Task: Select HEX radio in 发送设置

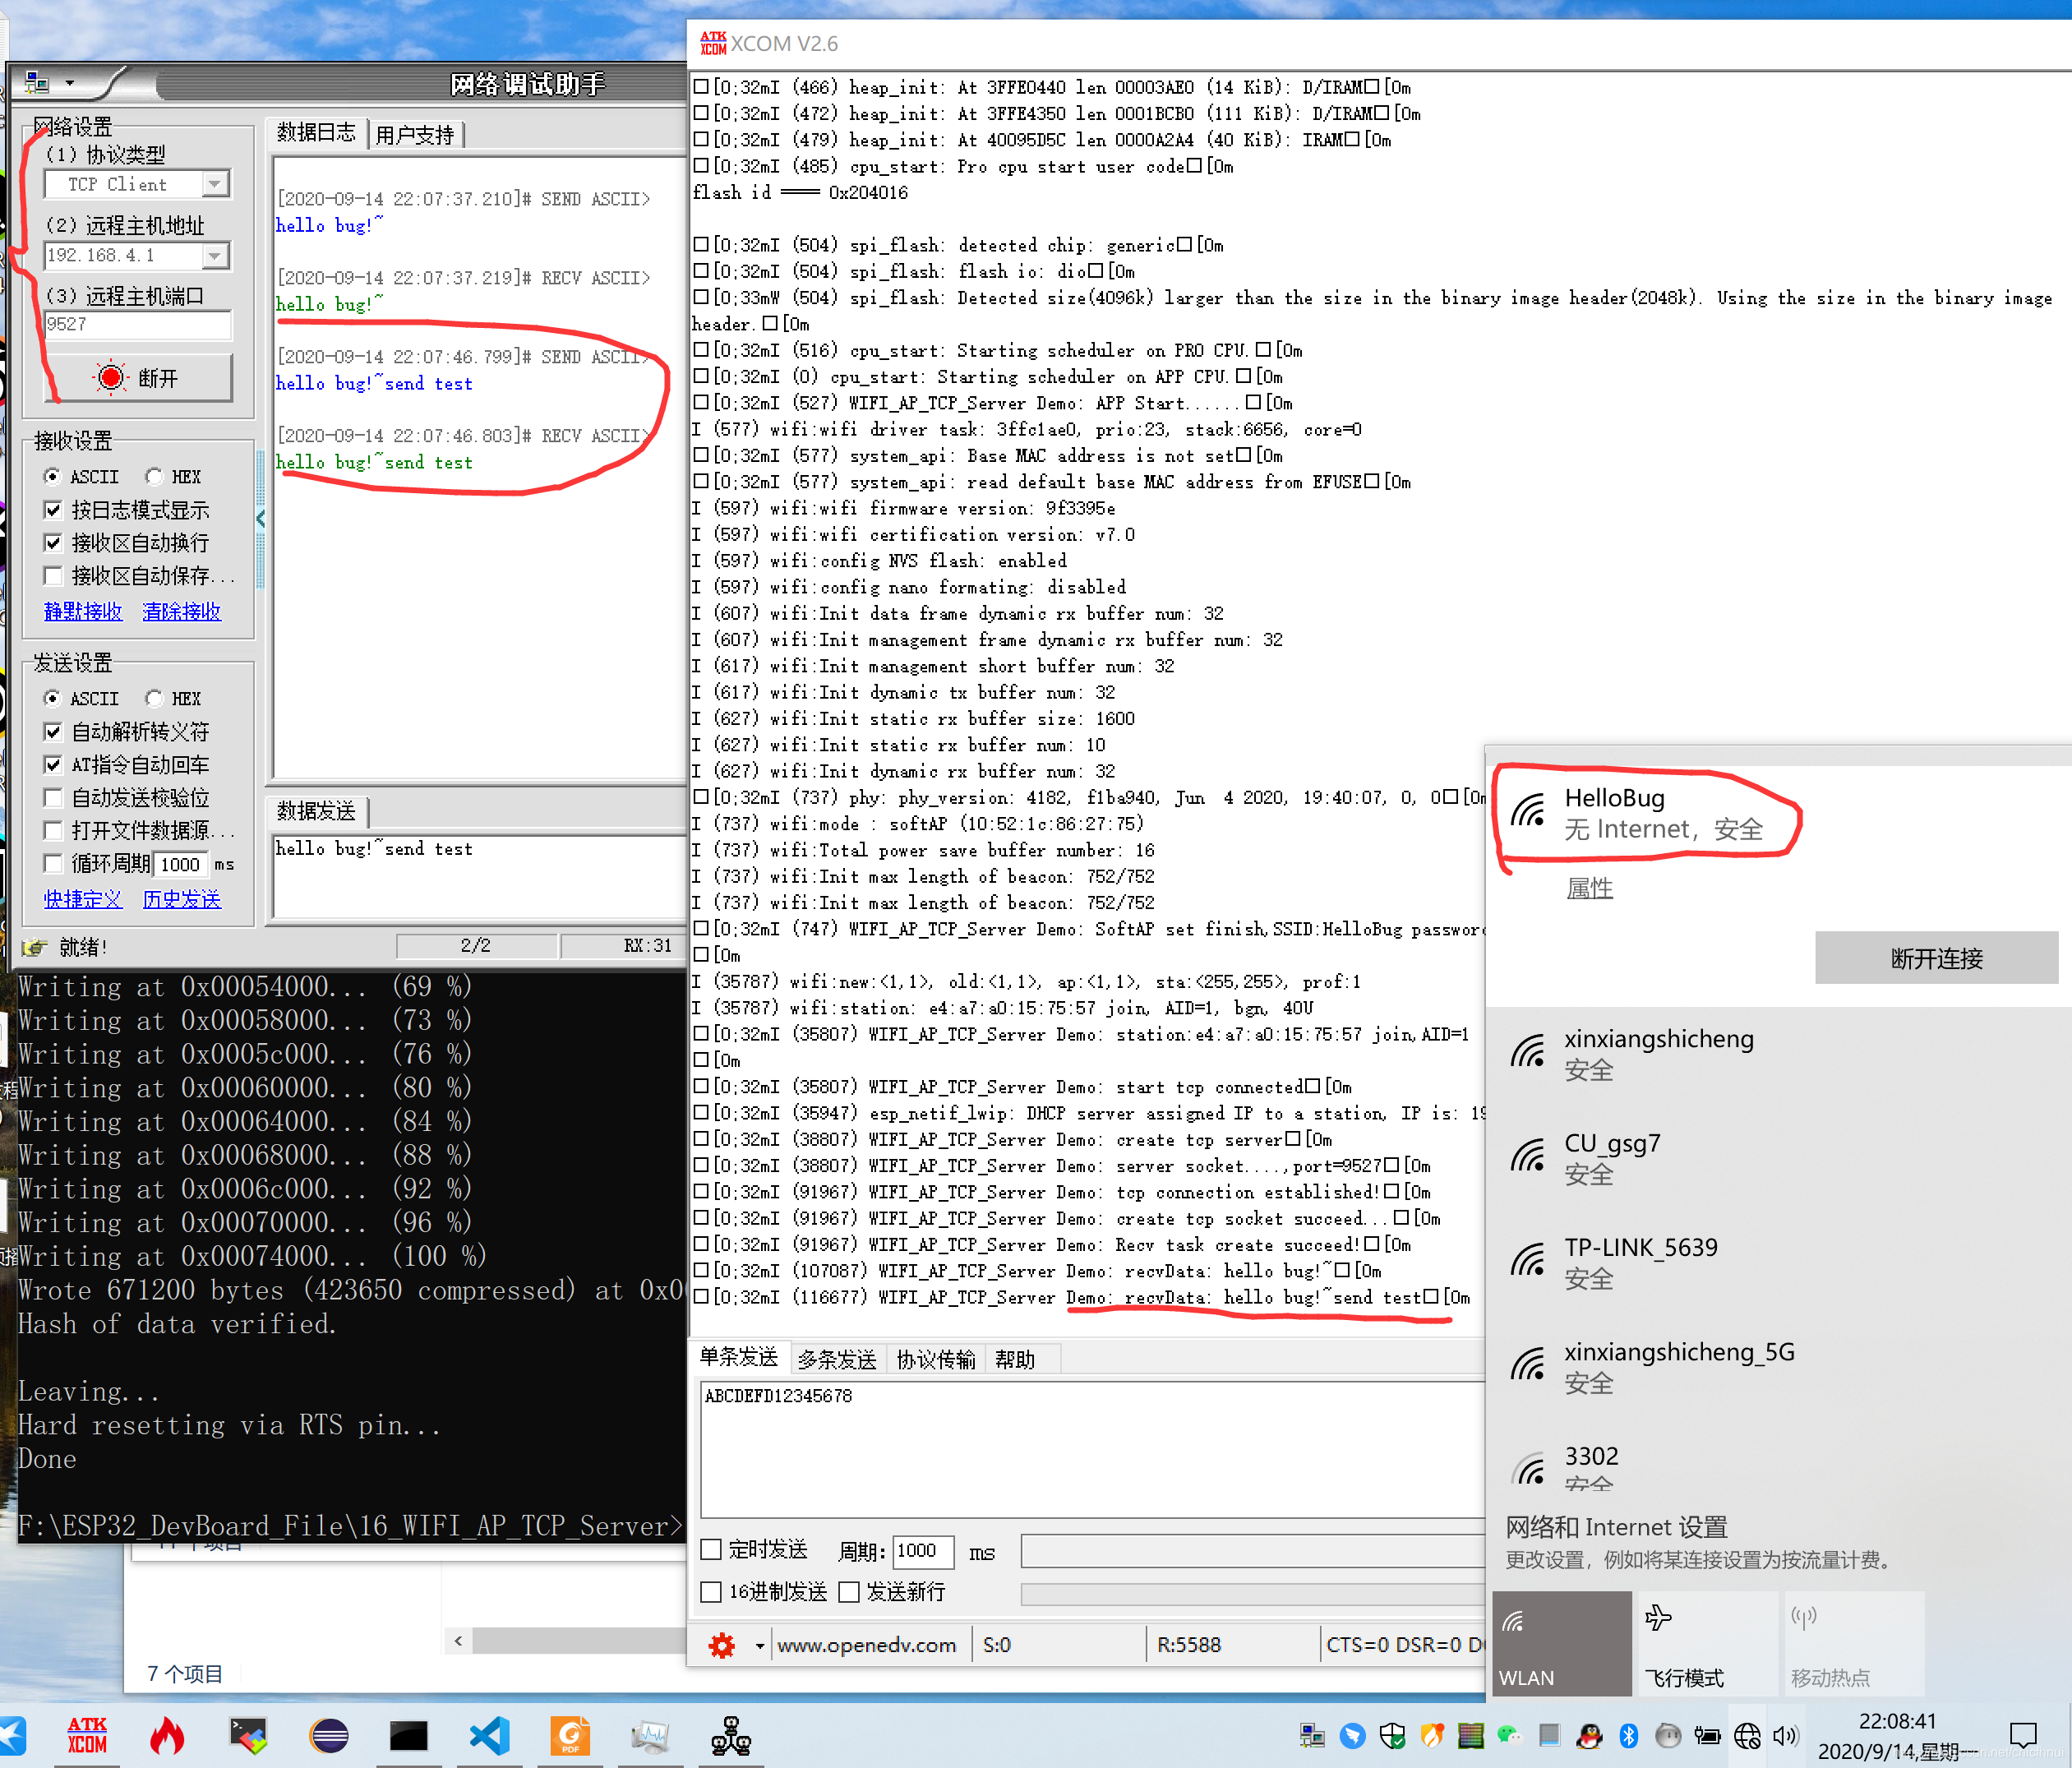Action: click(x=154, y=698)
